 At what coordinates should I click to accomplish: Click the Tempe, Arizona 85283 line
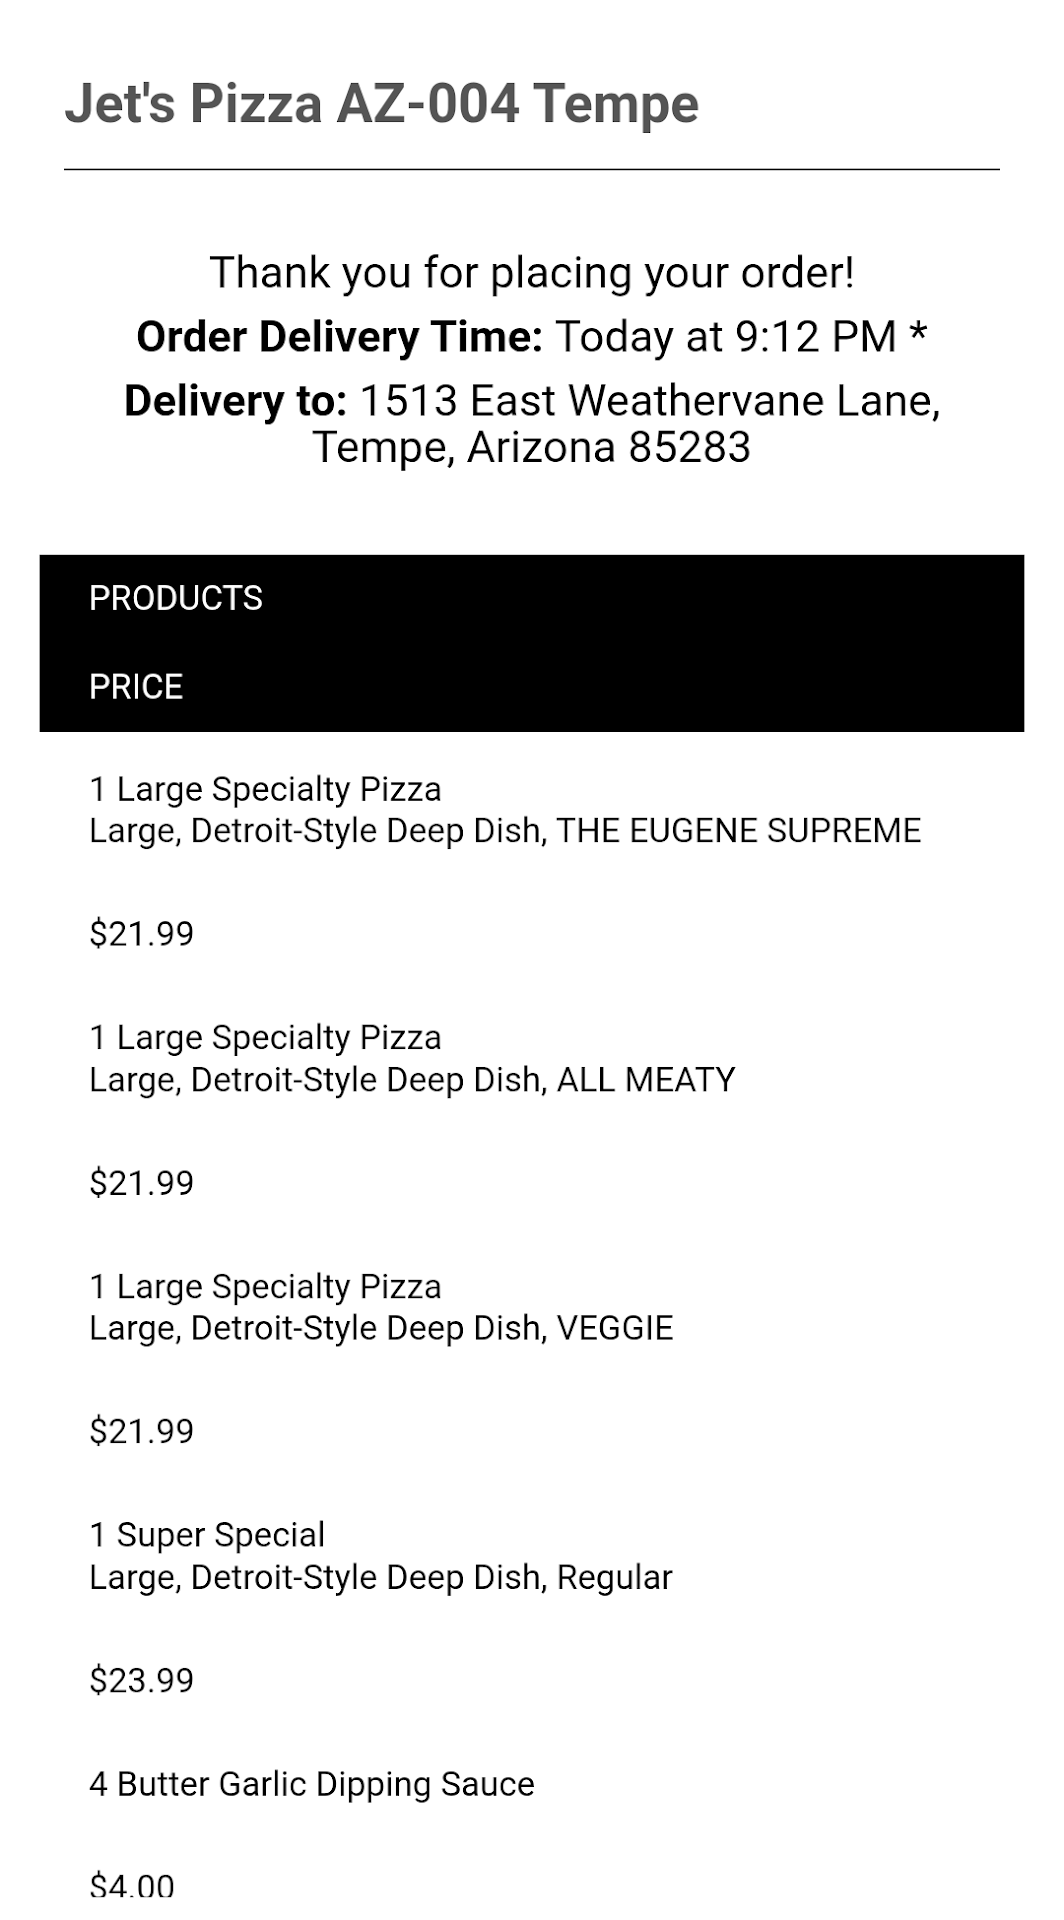click(531, 447)
